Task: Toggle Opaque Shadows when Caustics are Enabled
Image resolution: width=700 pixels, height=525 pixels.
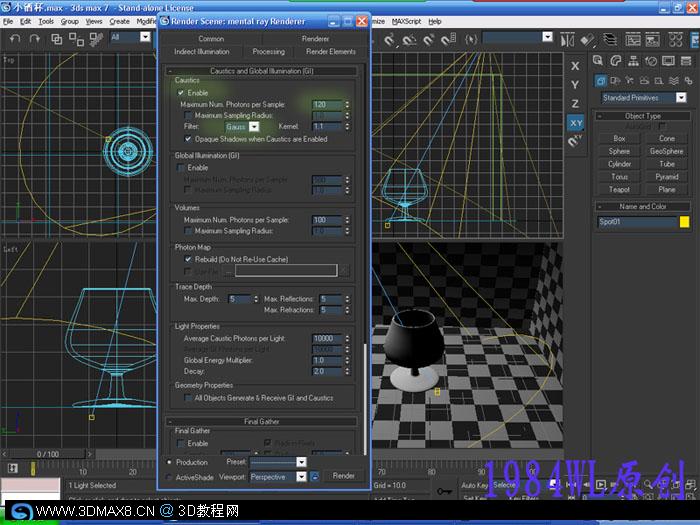Action: tap(189, 139)
